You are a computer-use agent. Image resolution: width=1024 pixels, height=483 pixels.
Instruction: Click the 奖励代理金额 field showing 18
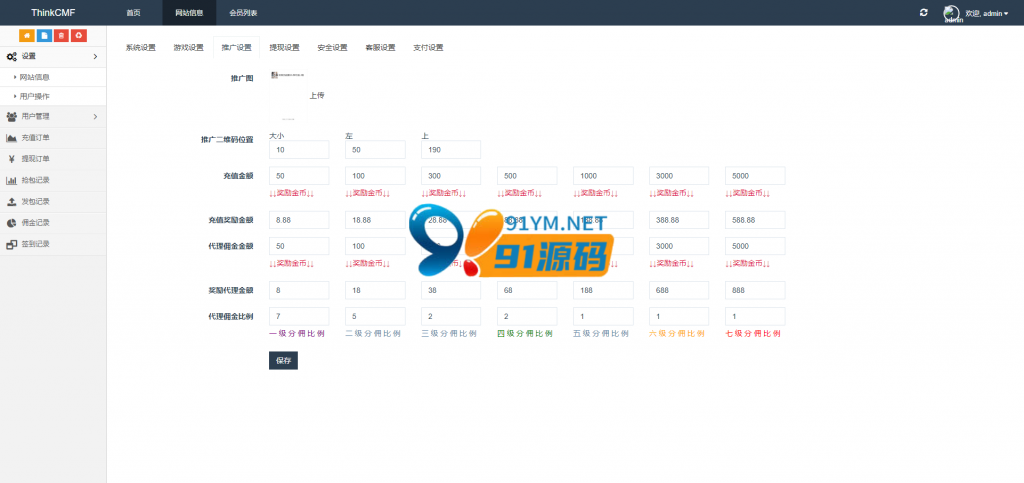tap(376, 290)
